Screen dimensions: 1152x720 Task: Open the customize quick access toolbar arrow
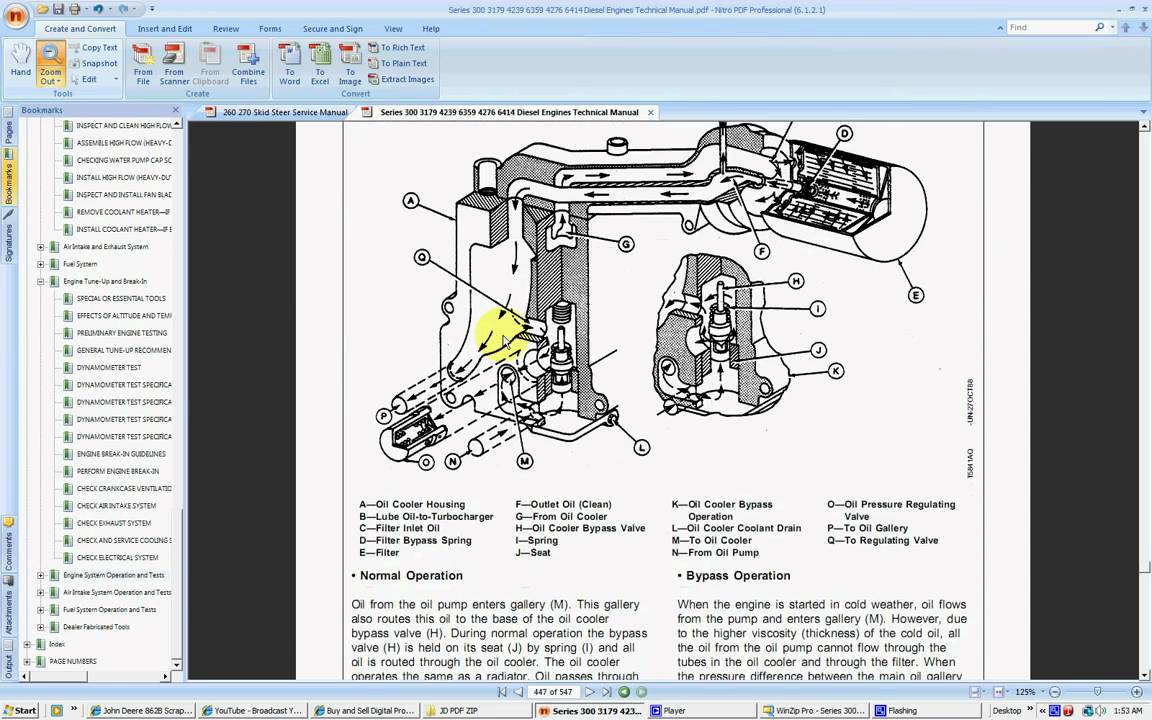click(152, 9)
